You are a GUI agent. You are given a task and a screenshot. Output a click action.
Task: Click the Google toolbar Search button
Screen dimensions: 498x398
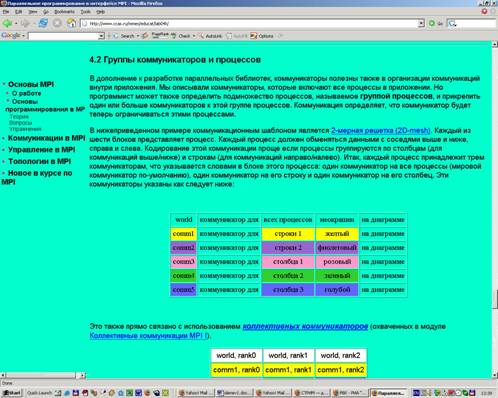click(126, 36)
